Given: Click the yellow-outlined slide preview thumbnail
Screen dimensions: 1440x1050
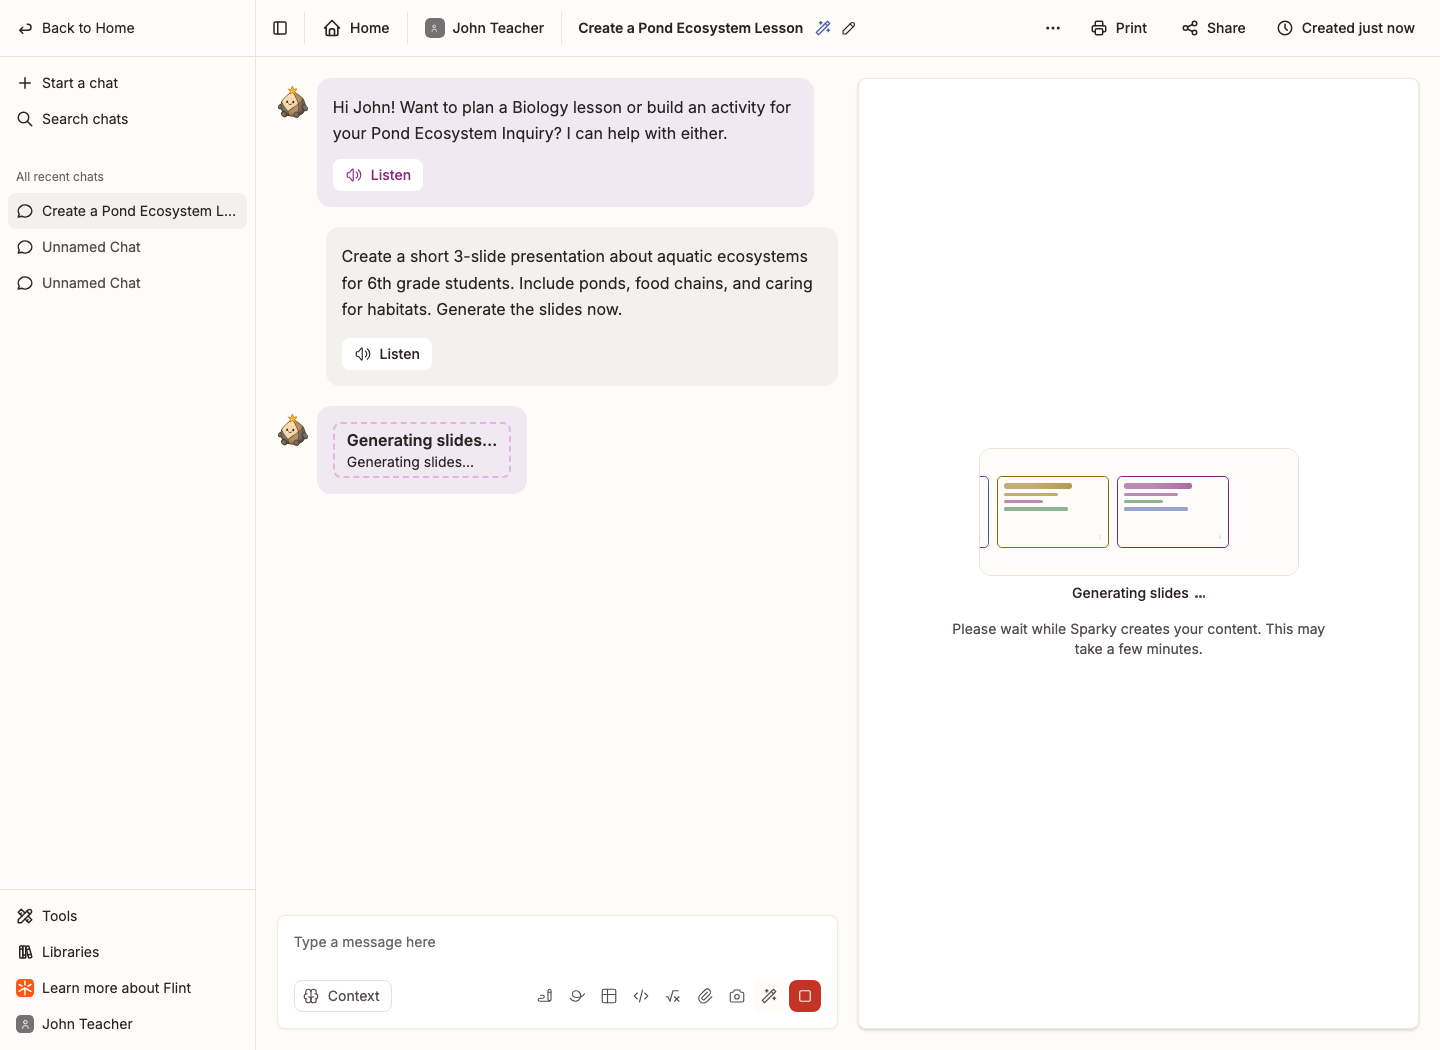Looking at the screenshot, I should [x=1053, y=512].
